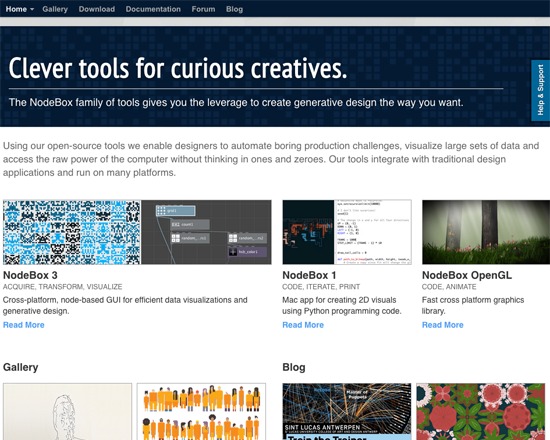The width and height of the screenshot is (550, 440).
Task: Click the NodeBox OpenGL forest thumbnail
Action: [x=486, y=232]
